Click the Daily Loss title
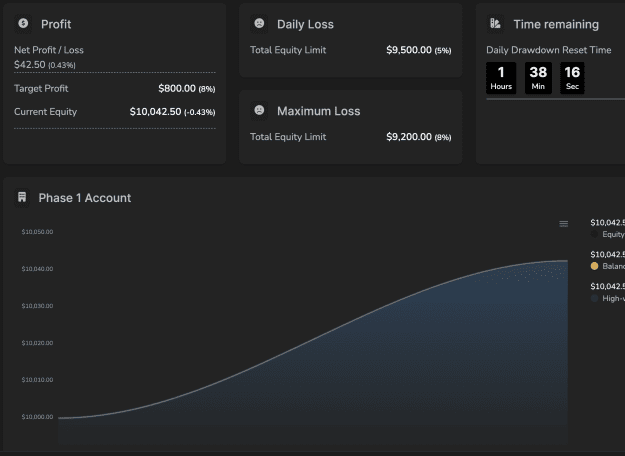This screenshot has height=456, width=625. tap(305, 24)
